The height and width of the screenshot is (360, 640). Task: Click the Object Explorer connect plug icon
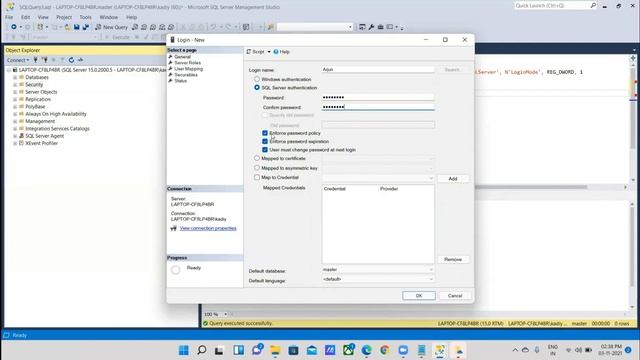(x=36, y=60)
